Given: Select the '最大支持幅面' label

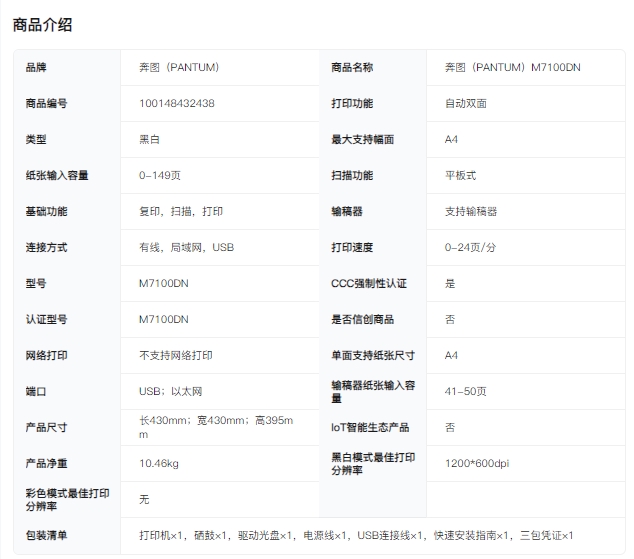Looking at the screenshot, I should click(x=362, y=139).
